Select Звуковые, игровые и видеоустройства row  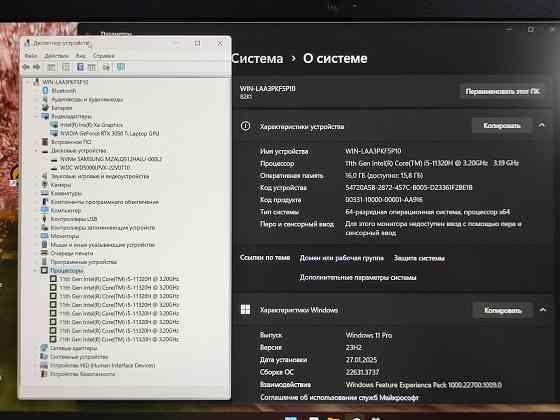100,176
